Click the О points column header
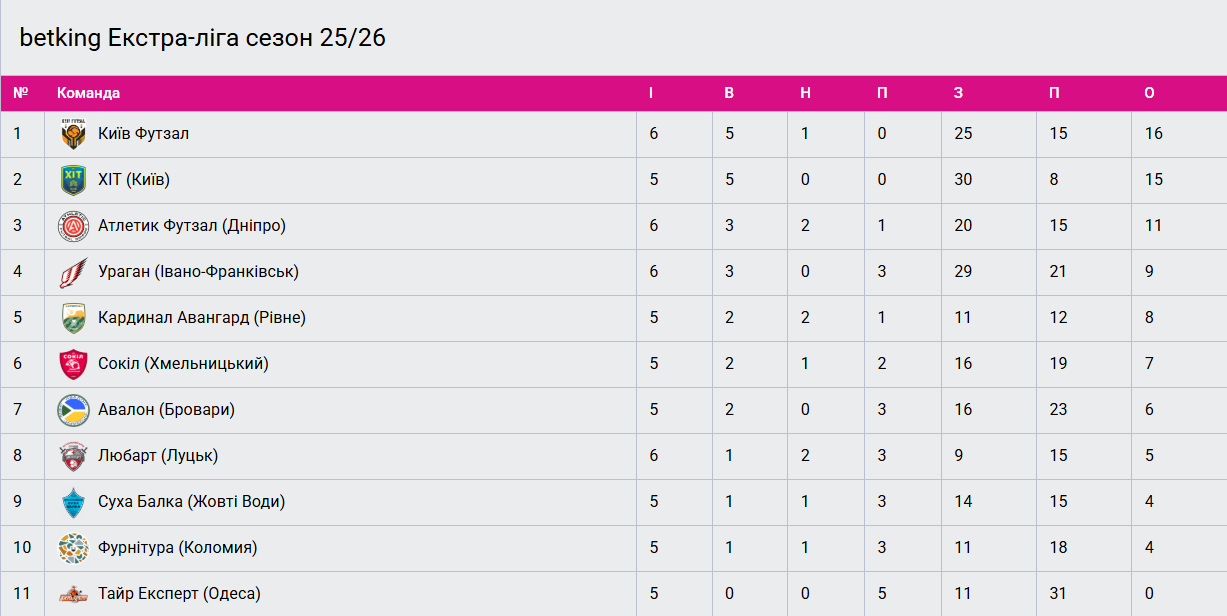This screenshot has width=1227, height=616. click(1149, 93)
